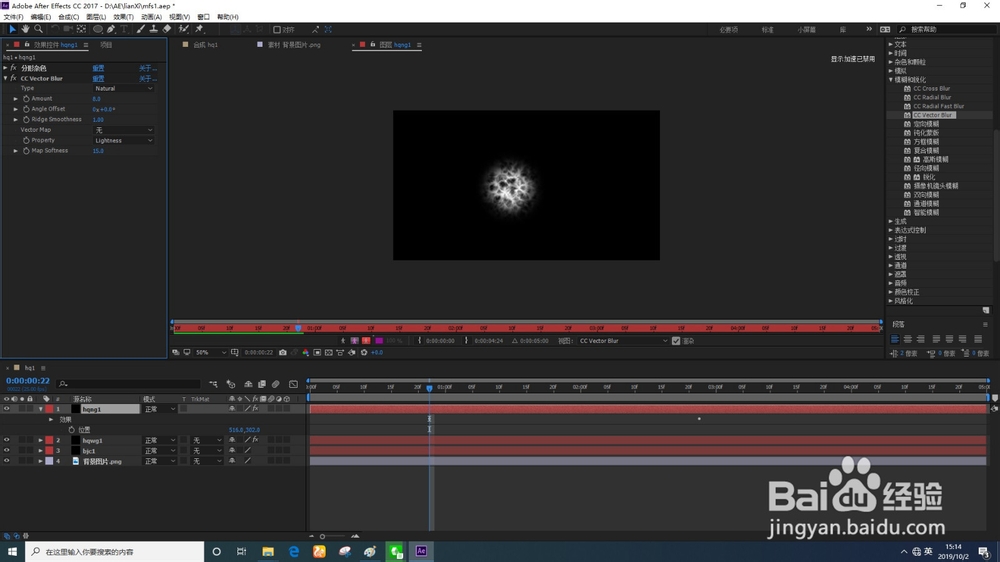Open the 文件(F) menu
1000x562 pixels.
point(13,17)
